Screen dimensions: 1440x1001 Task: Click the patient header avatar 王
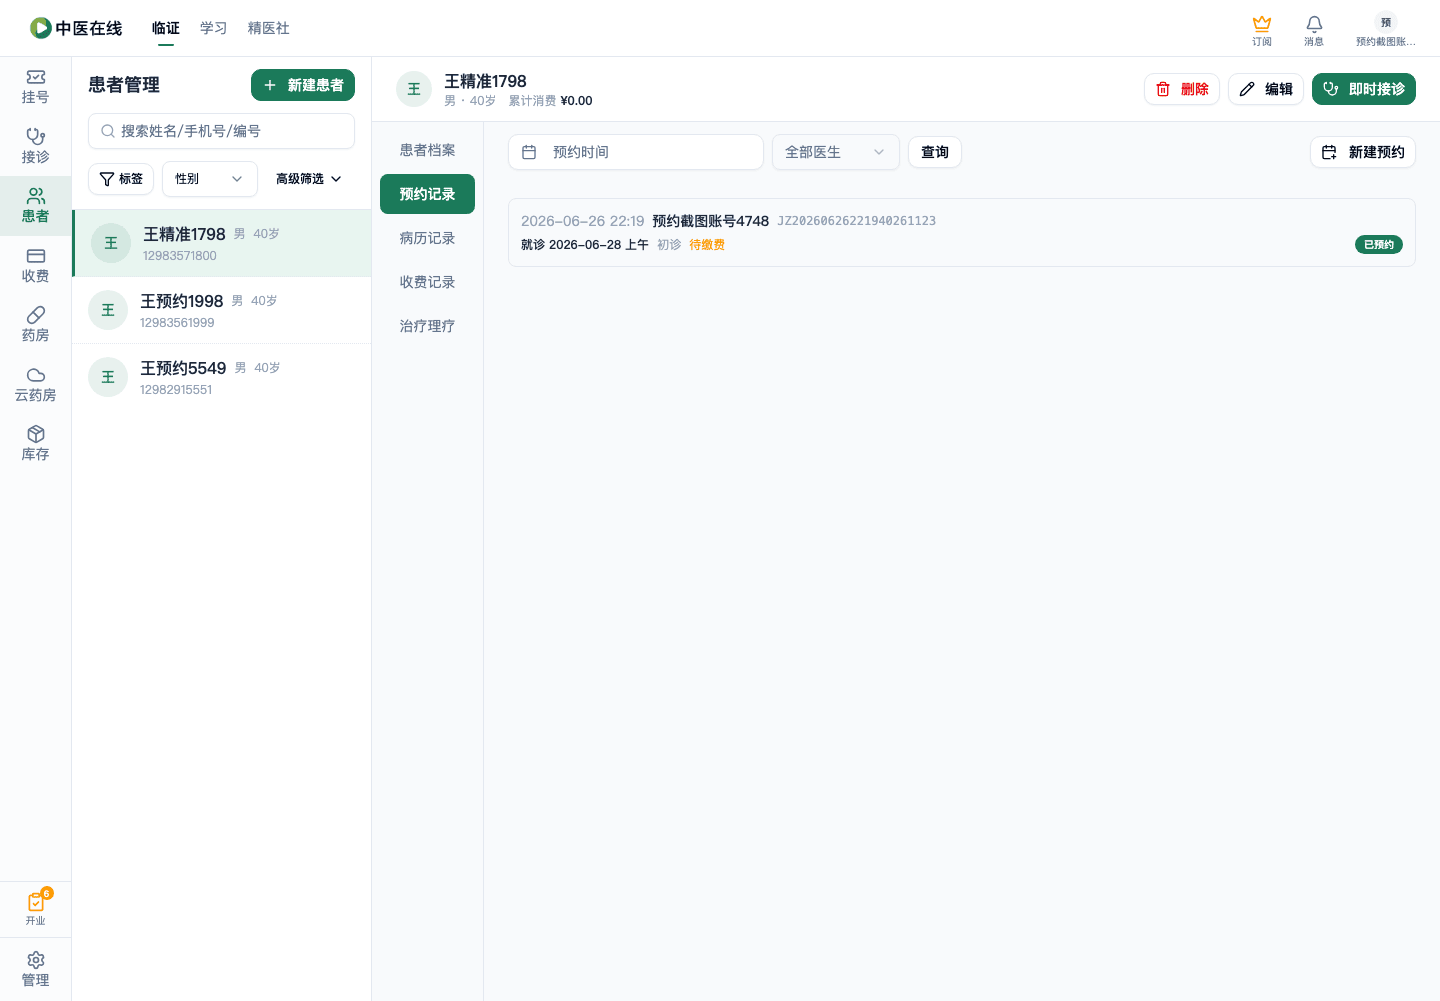[414, 89]
